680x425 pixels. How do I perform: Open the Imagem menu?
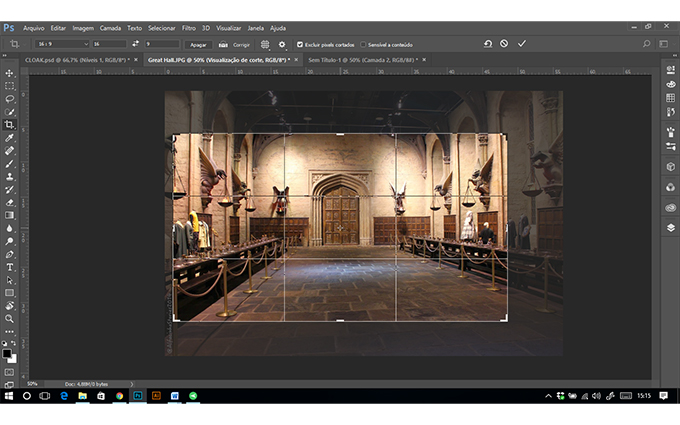click(83, 28)
